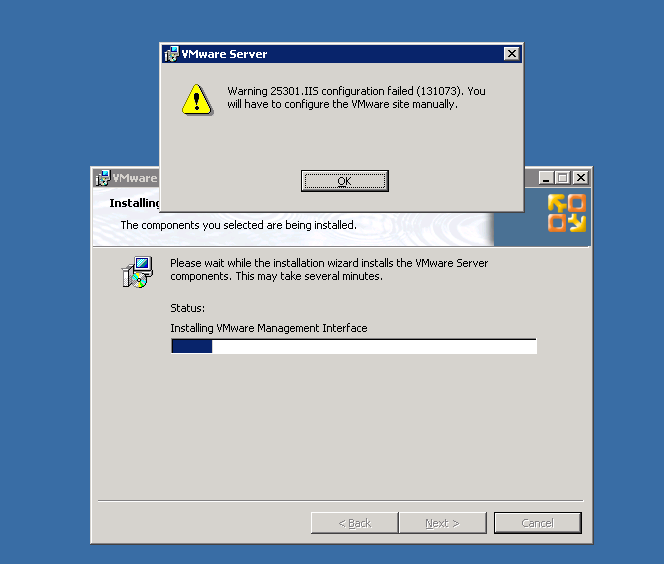This screenshot has width=664, height=564.
Task: Click the computer and CD installer icon
Action: point(137,272)
